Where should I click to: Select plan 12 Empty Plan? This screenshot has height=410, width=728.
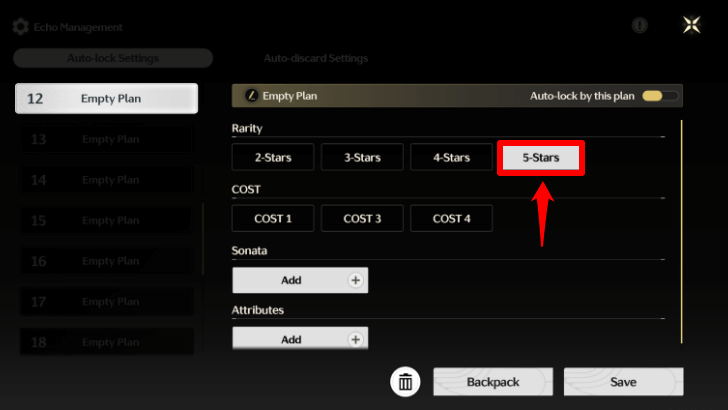(x=106, y=98)
